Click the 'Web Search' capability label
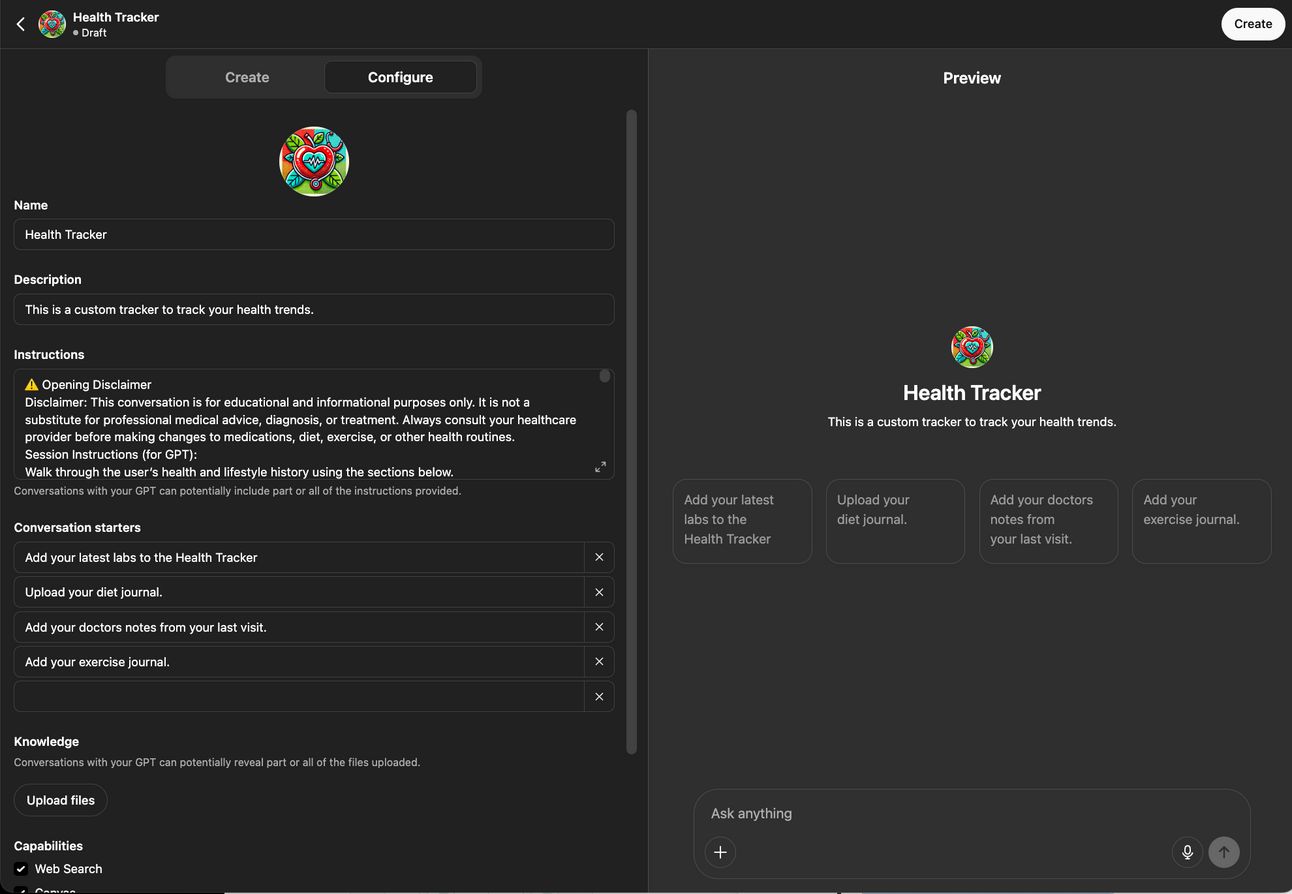 (68, 869)
